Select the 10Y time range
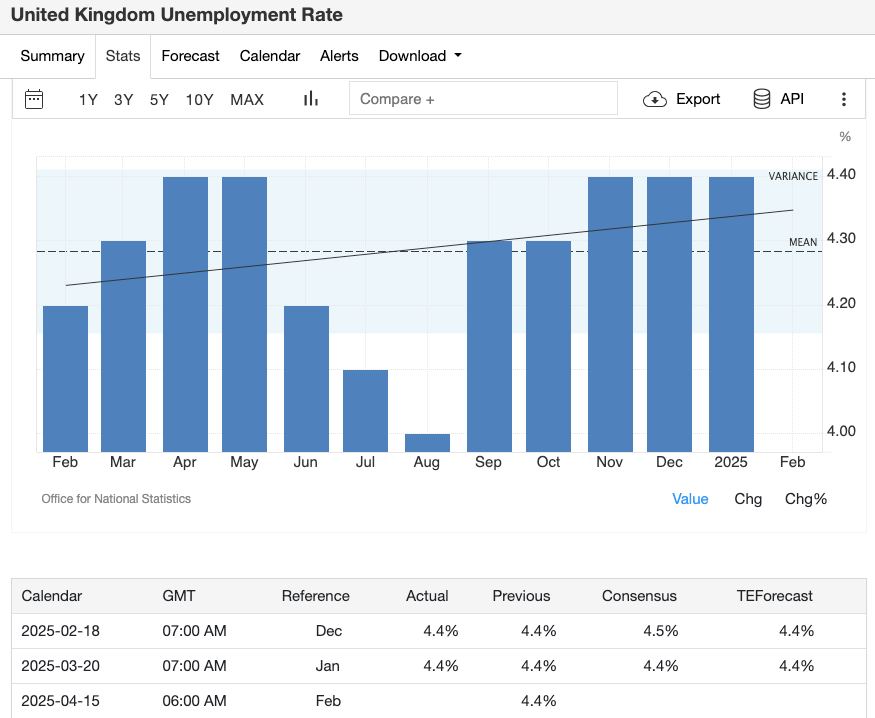The image size is (875, 718). coord(199,99)
